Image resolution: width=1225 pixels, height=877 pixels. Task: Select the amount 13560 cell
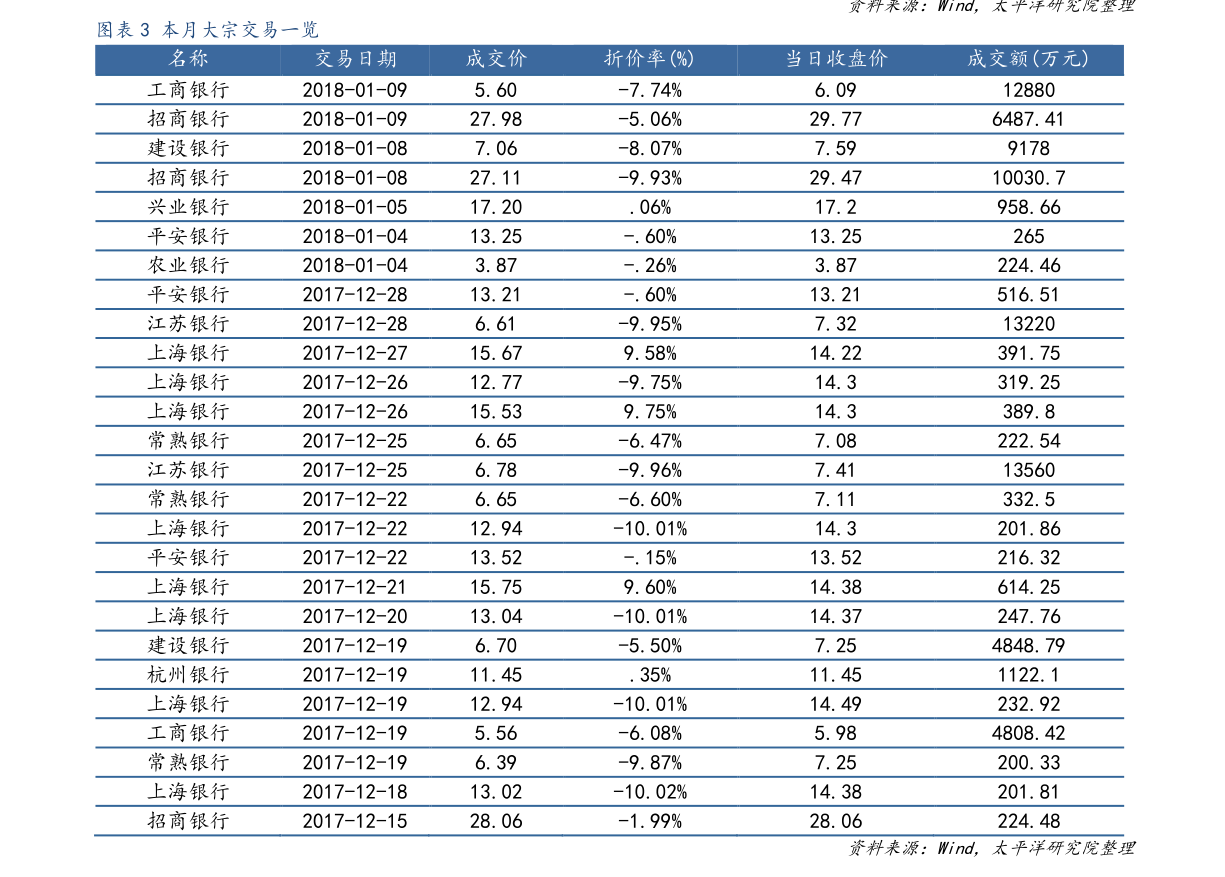point(1028,470)
